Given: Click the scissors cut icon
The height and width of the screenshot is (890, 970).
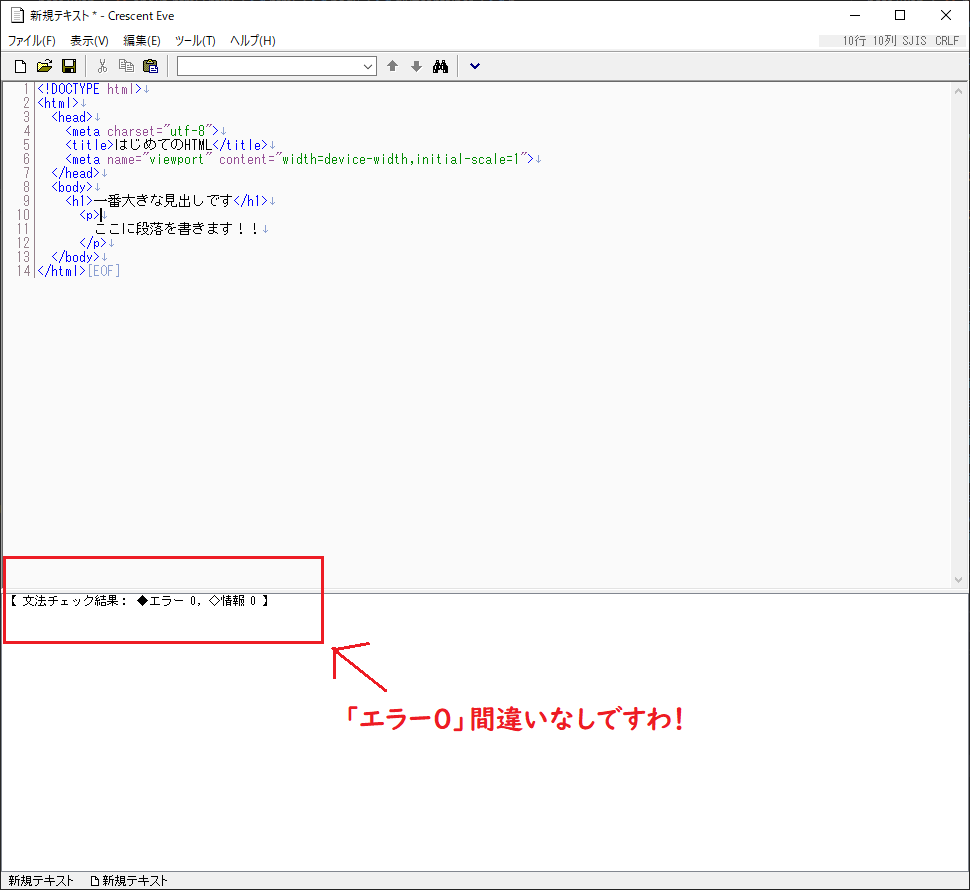Looking at the screenshot, I should (102, 66).
